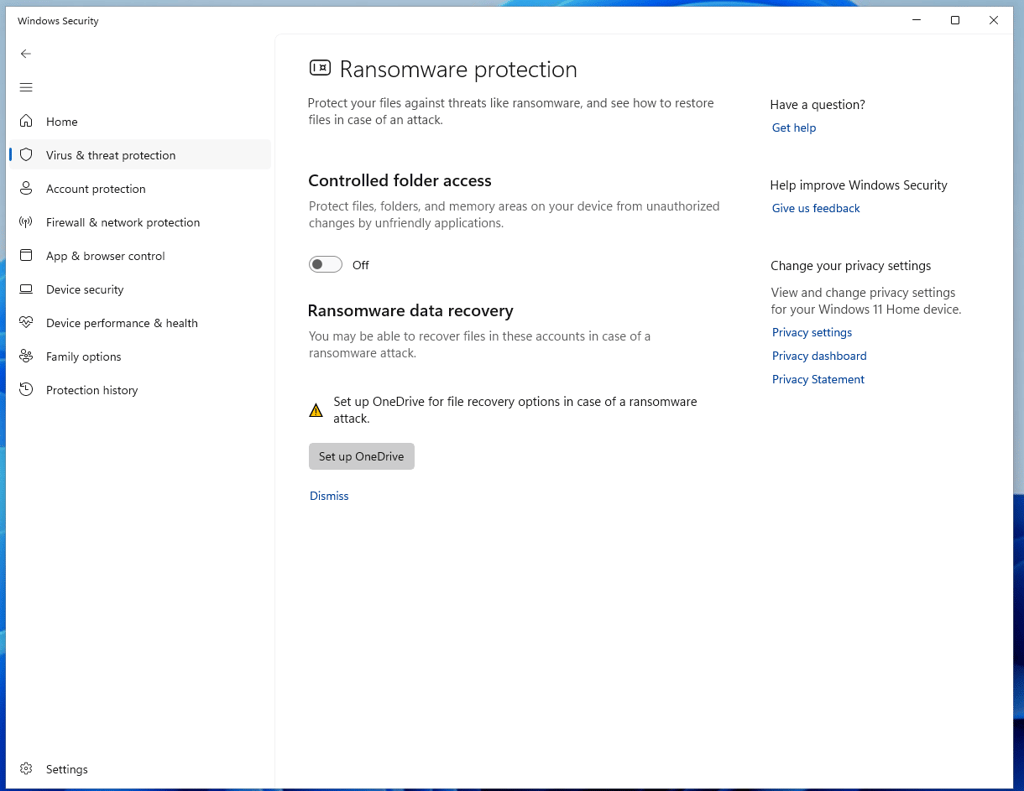
Task: Click the Have a question? heading
Action: pos(818,105)
